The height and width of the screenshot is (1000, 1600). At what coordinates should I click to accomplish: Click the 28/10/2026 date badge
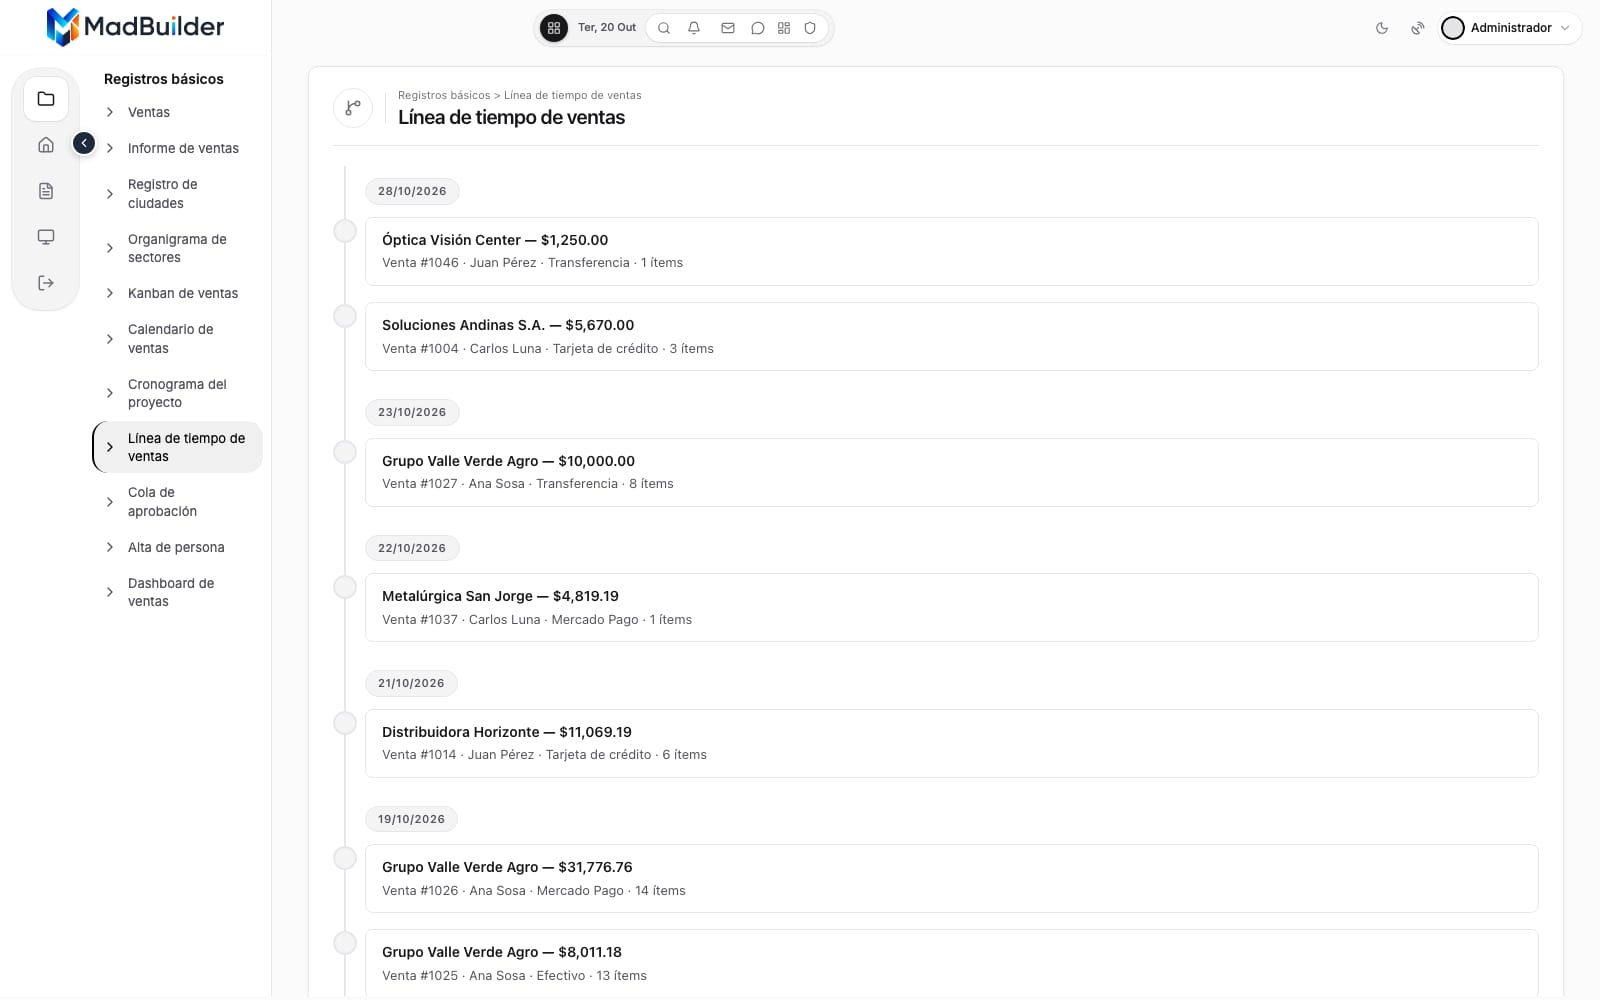[x=412, y=191]
